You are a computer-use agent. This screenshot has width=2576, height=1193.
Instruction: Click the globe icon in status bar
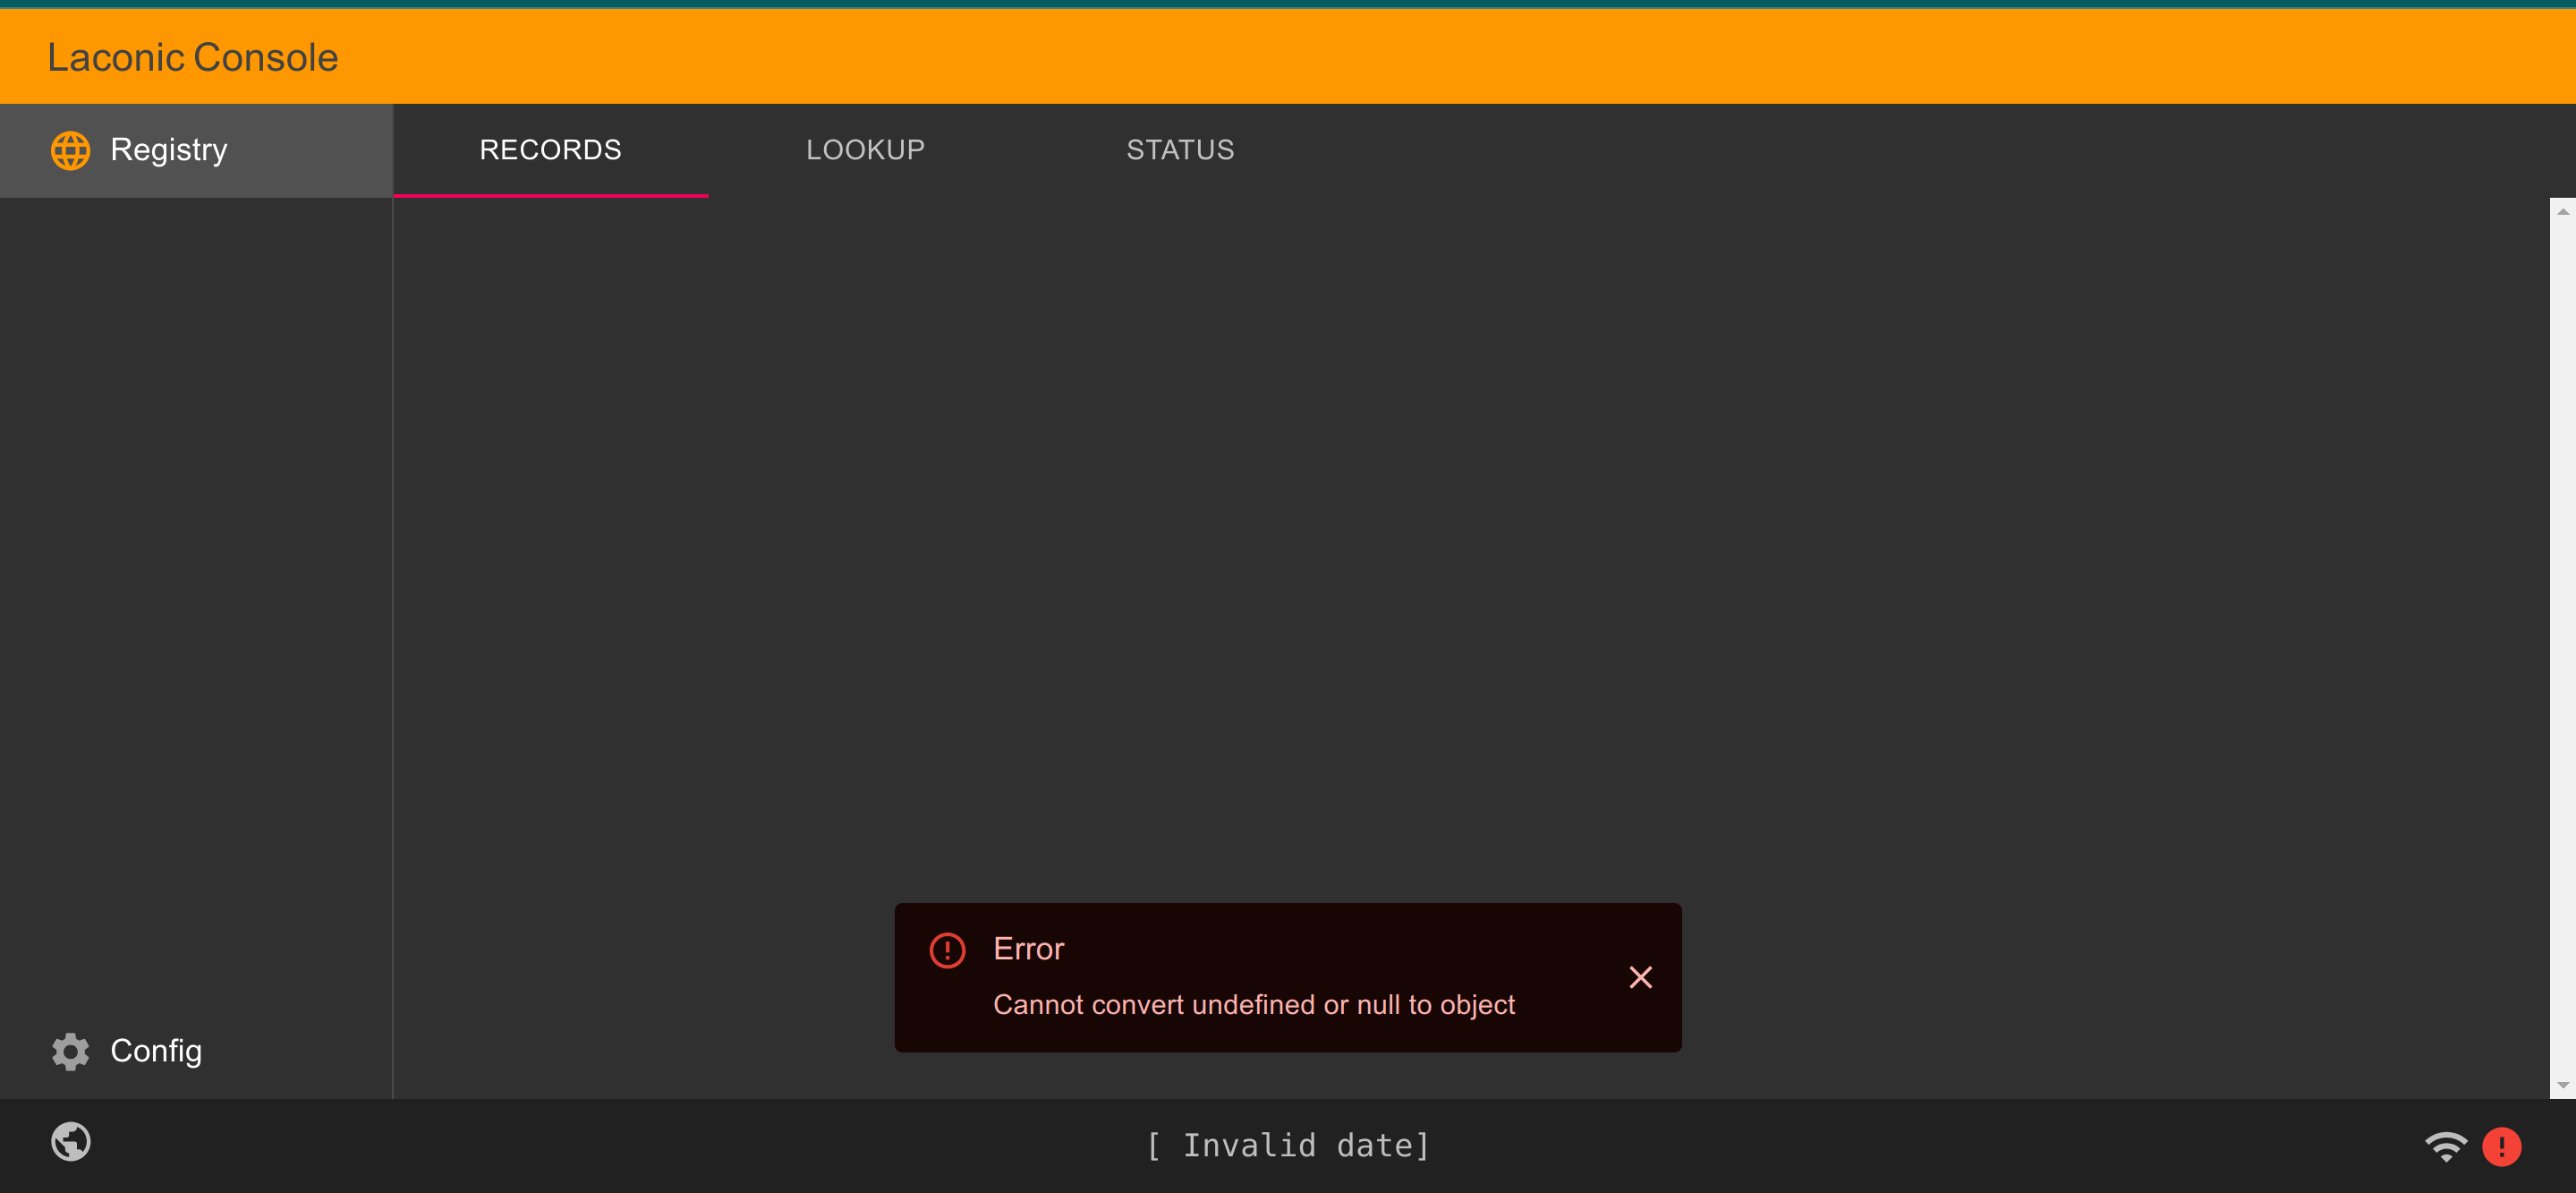pyautogui.click(x=71, y=1146)
